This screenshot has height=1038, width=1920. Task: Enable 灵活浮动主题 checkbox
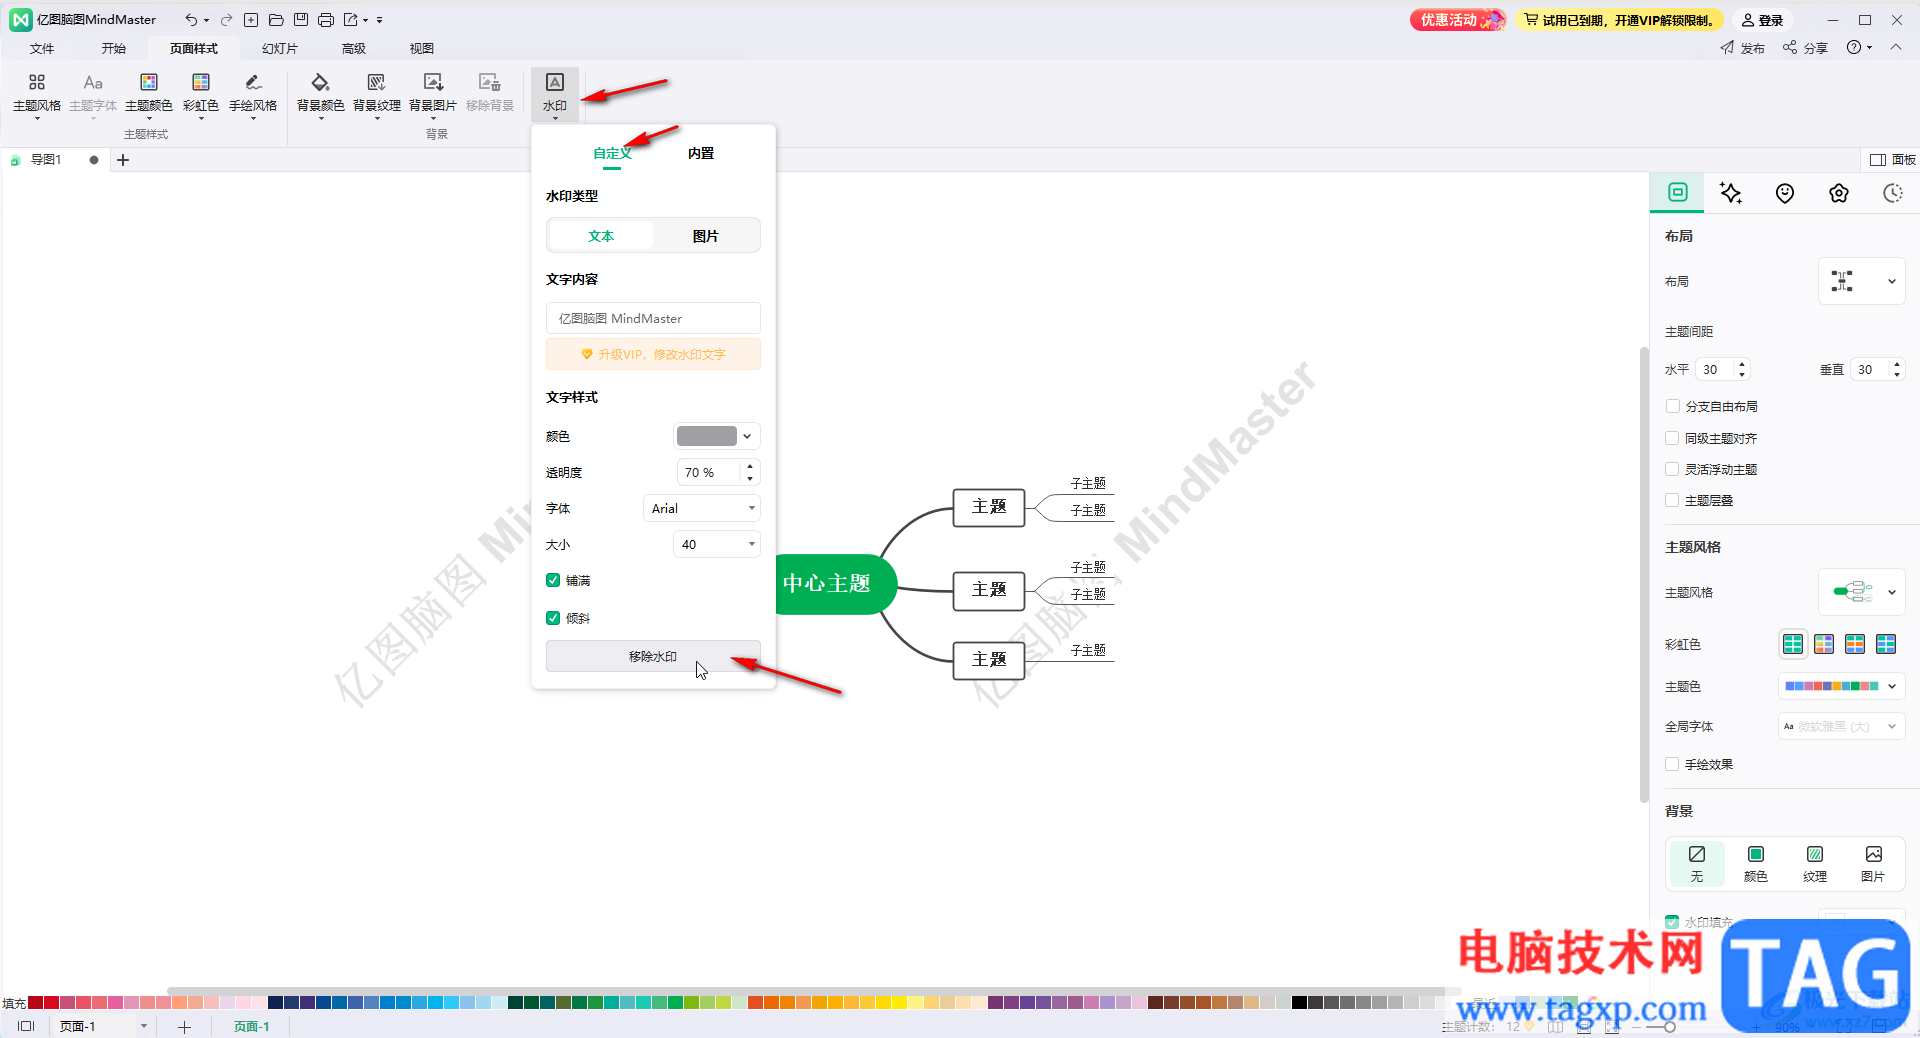1672,469
